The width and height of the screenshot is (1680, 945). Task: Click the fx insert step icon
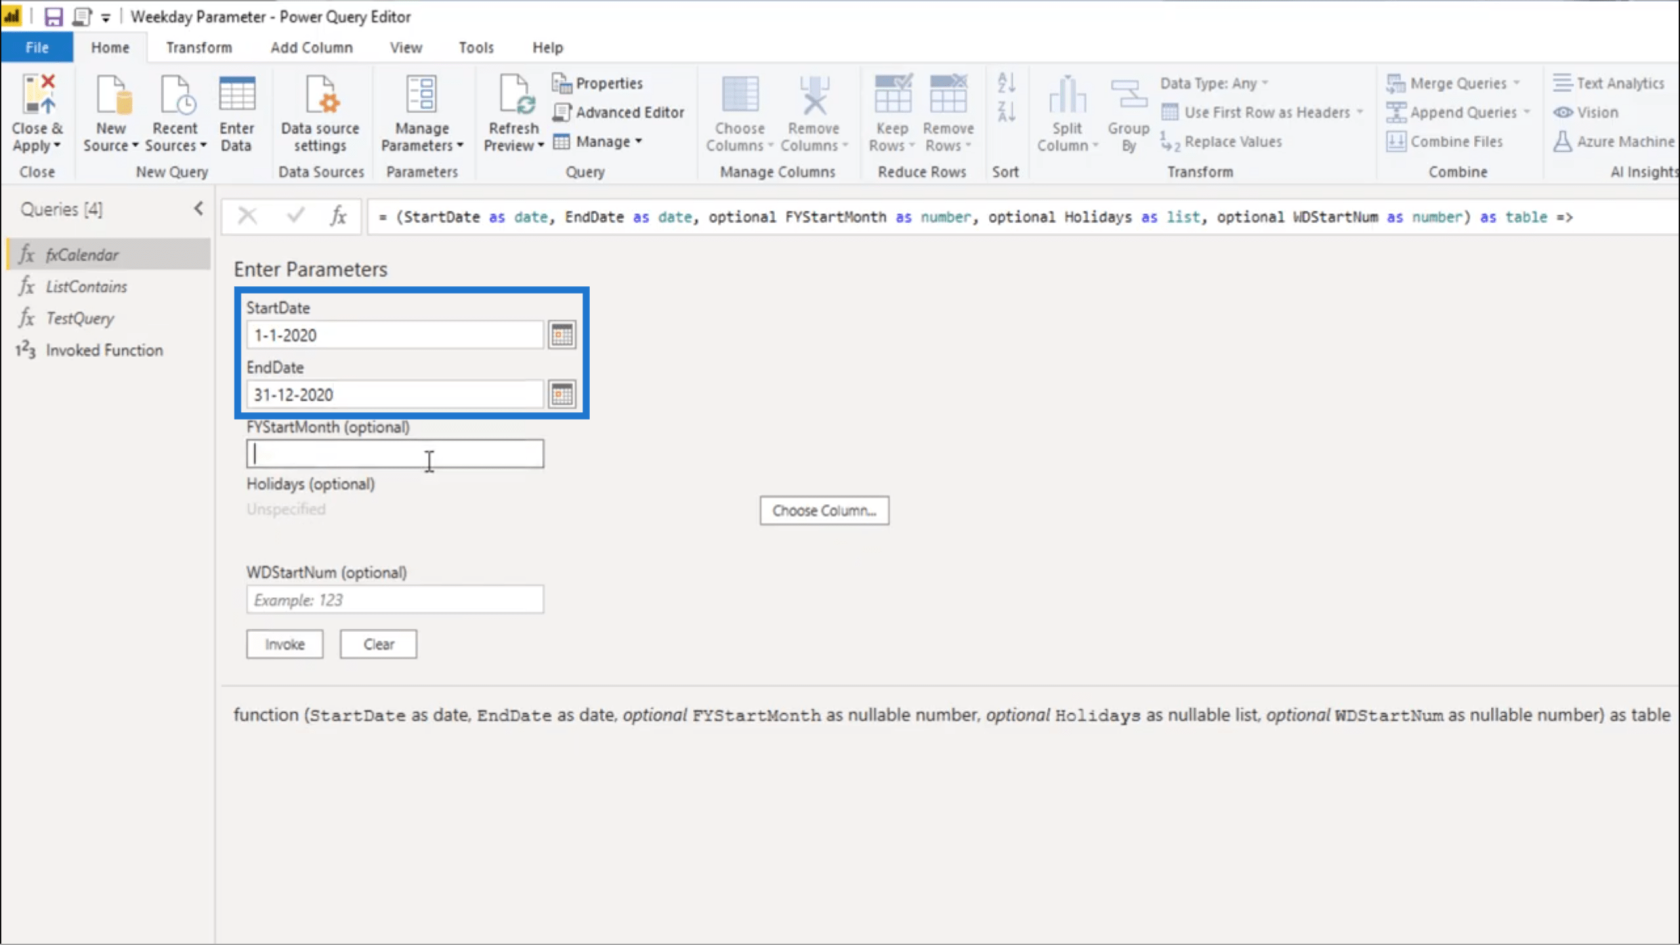[x=339, y=216]
